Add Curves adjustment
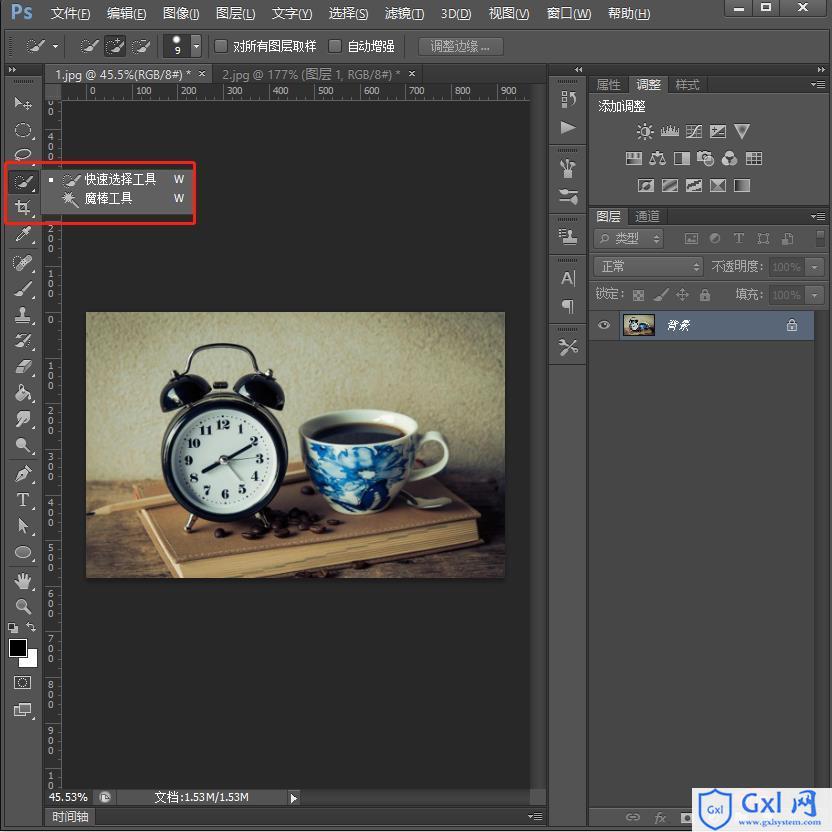Viewport: 832px width, 832px height. point(694,131)
